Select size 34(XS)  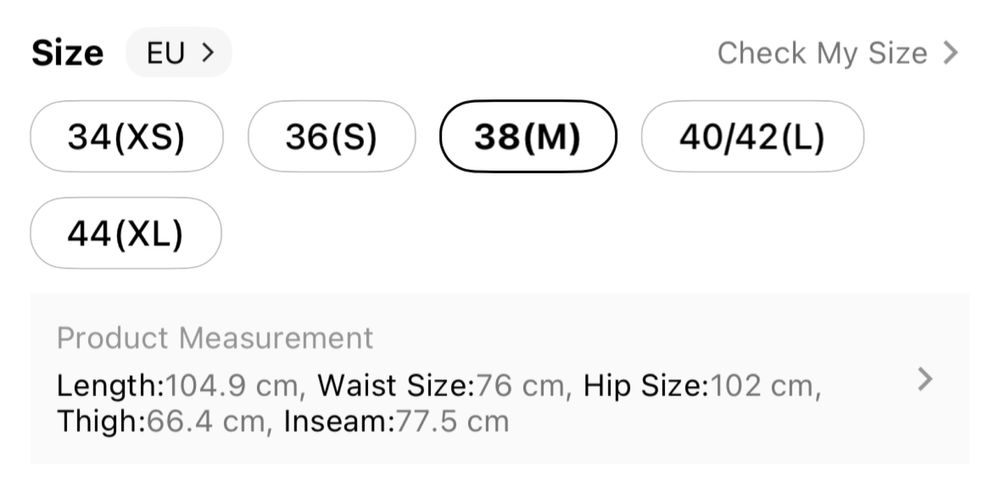pyautogui.click(x=127, y=137)
